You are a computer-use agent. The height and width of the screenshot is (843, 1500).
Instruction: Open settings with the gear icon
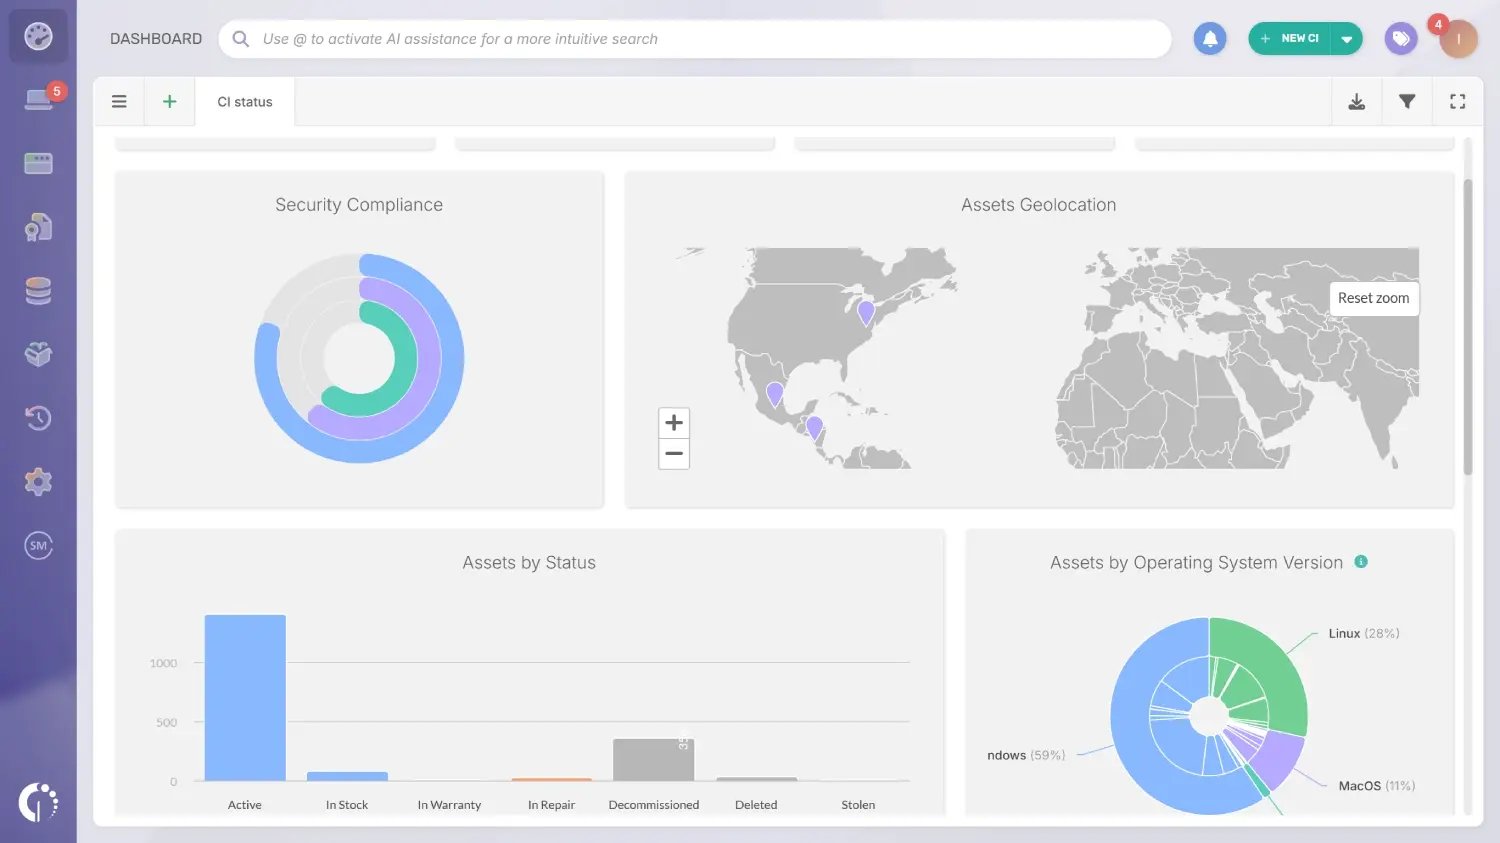click(x=37, y=481)
